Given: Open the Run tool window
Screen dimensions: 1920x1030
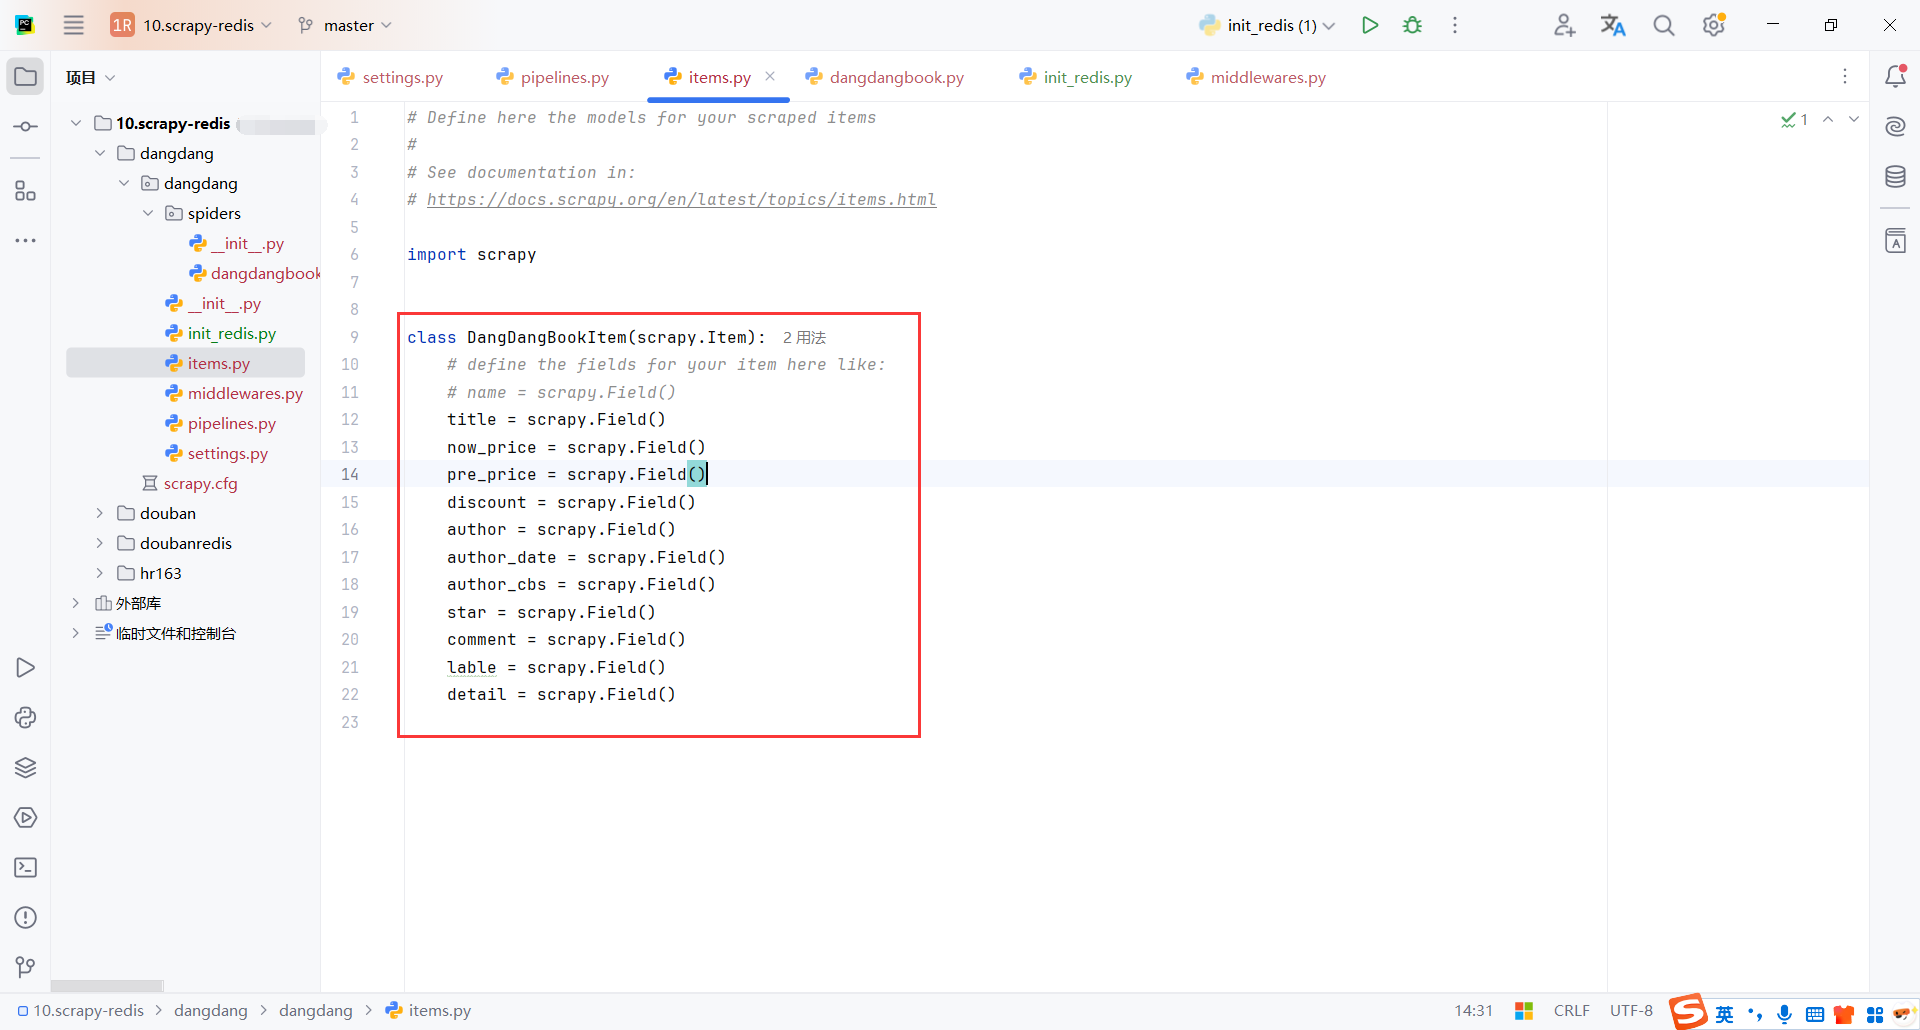Looking at the screenshot, I should 25,668.
